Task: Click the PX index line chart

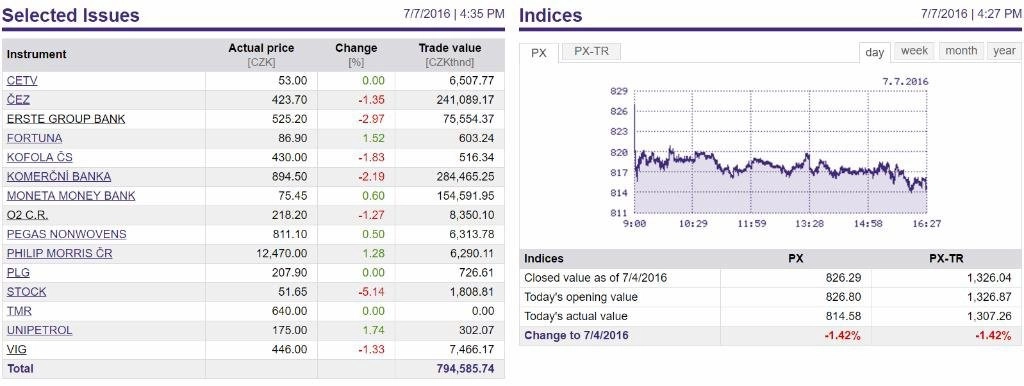Action: point(780,152)
